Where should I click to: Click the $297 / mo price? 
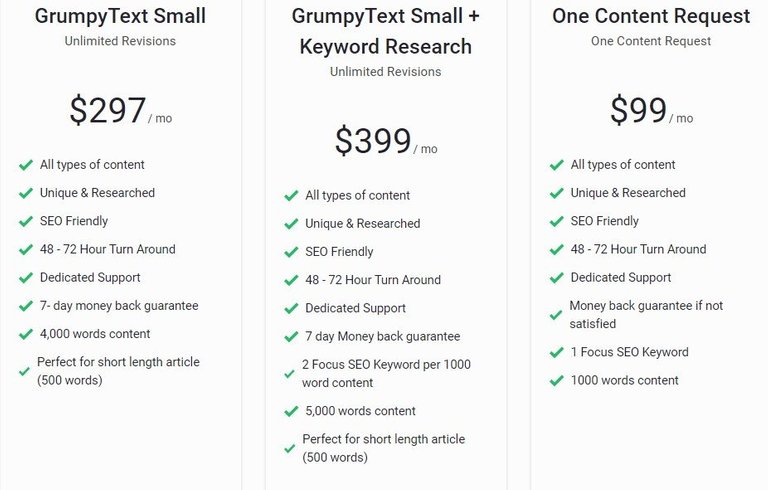tap(120, 110)
